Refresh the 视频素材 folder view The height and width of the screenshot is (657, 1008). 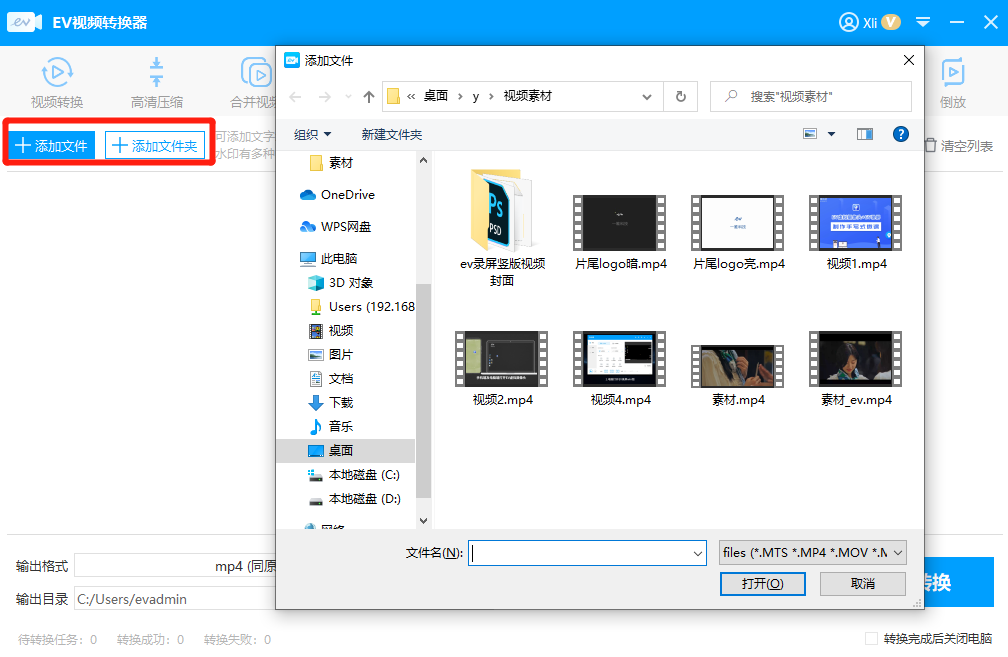tap(681, 96)
